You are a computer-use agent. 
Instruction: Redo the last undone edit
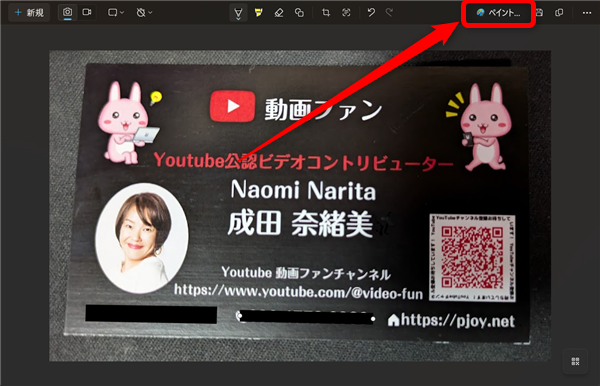(390, 13)
